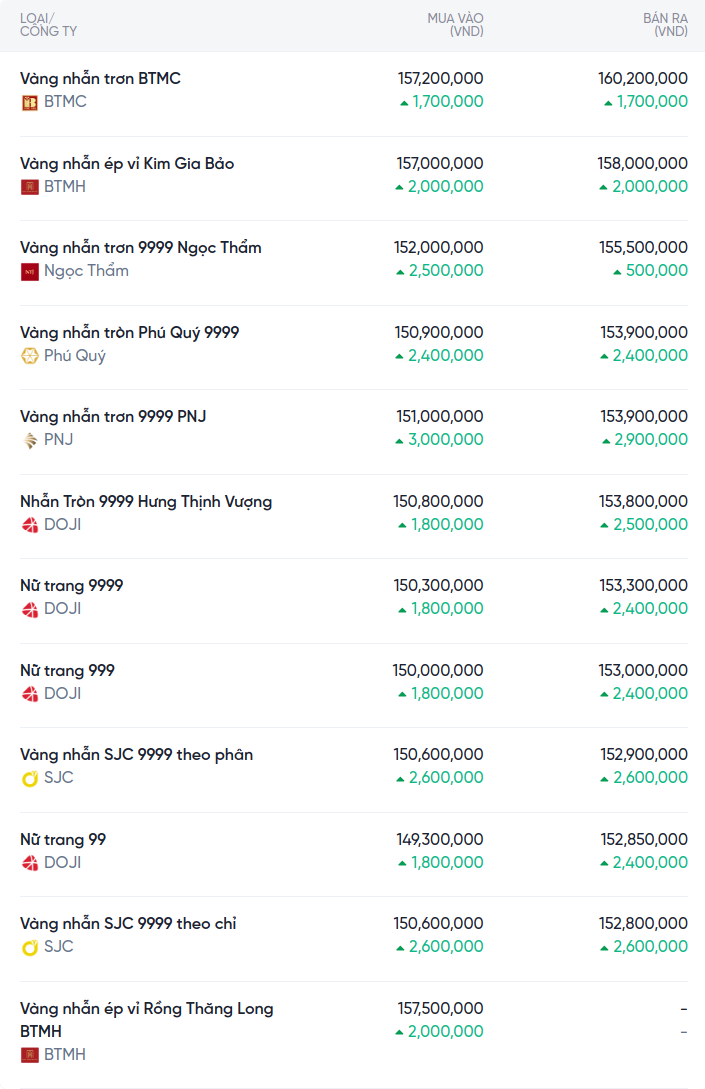Viewport: 705px width, 1089px height.
Task: Click BTMH logo under Rồng Thăng Long
Action: point(30,1055)
